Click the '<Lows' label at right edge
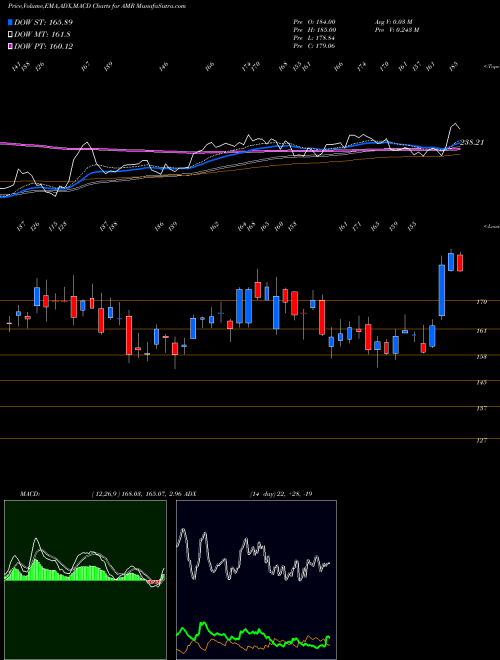Image resolution: width=500 pixels, height=660 pixels. point(492,226)
